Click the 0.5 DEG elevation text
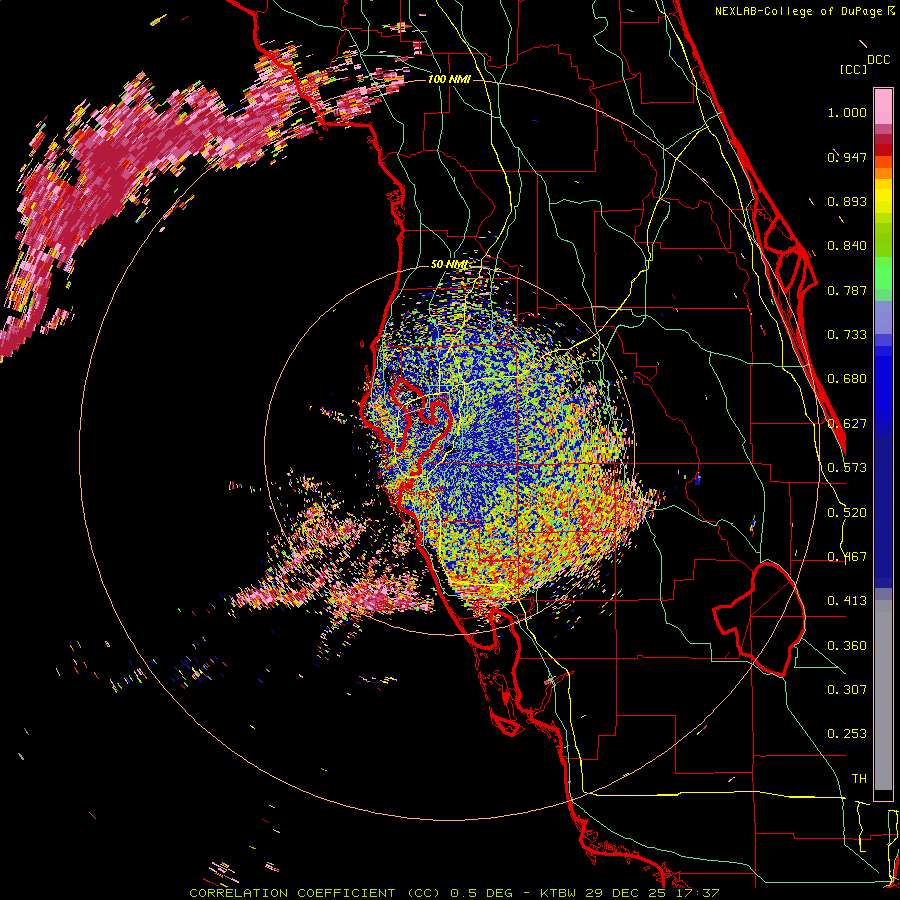 (x=482, y=893)
